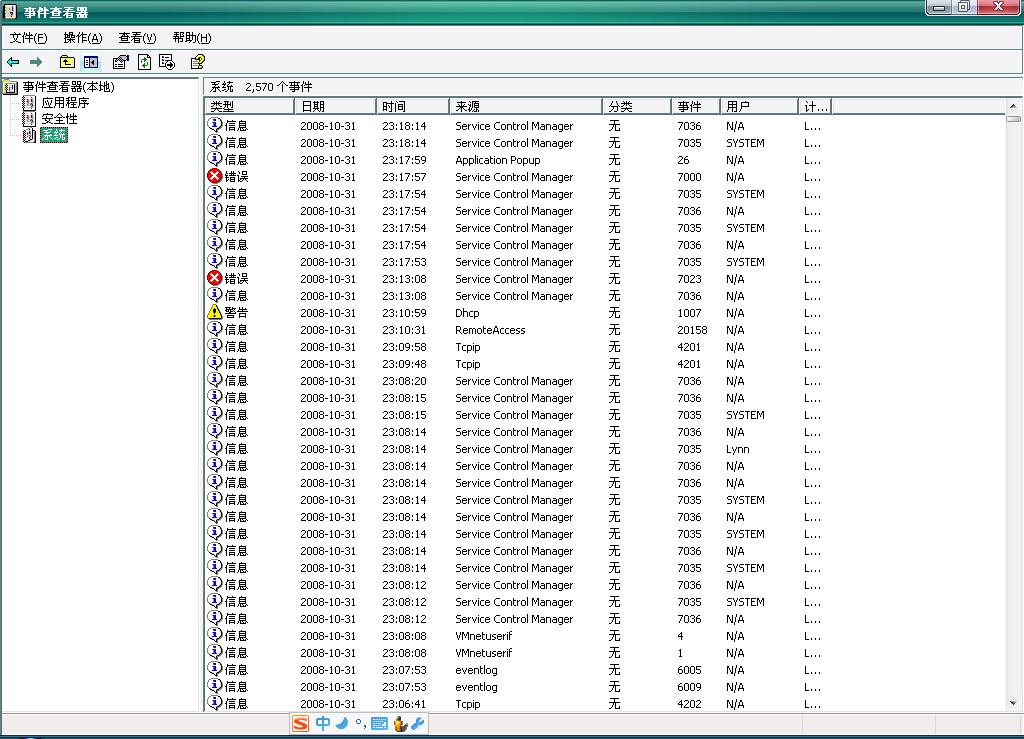The image size is (1024, 739).
Task: Select the 应用程序 log in tree
Action: (65, 103)
